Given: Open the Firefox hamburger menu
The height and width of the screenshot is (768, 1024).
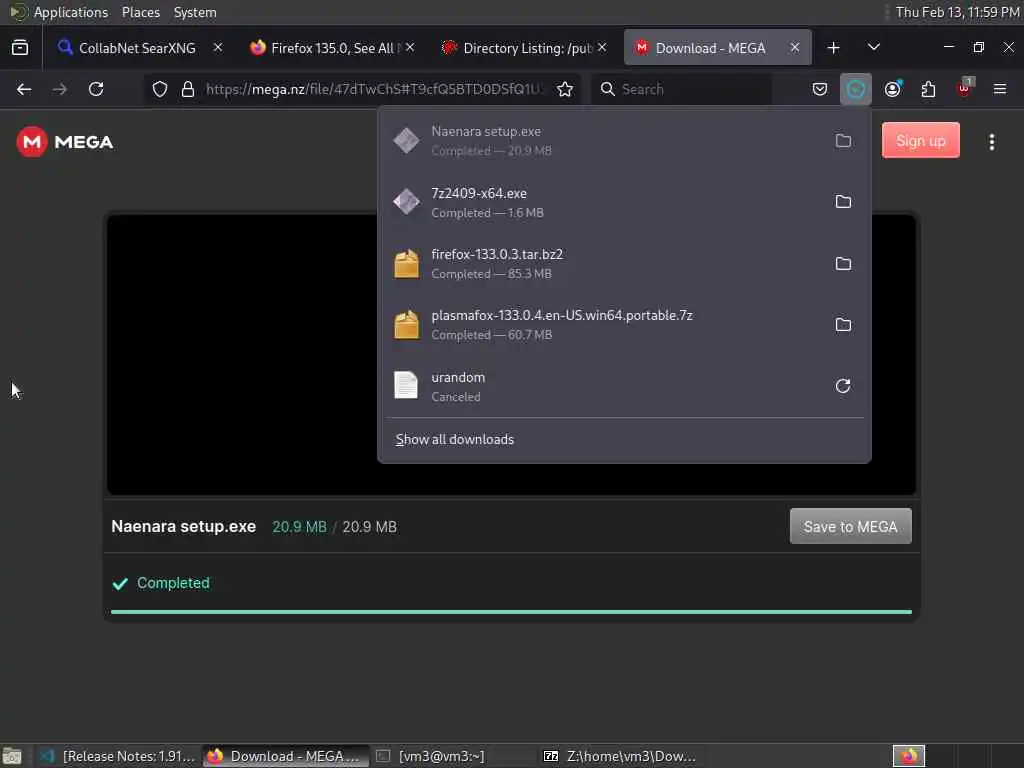Looking at the screenshot, I should tap(1000, 89).
